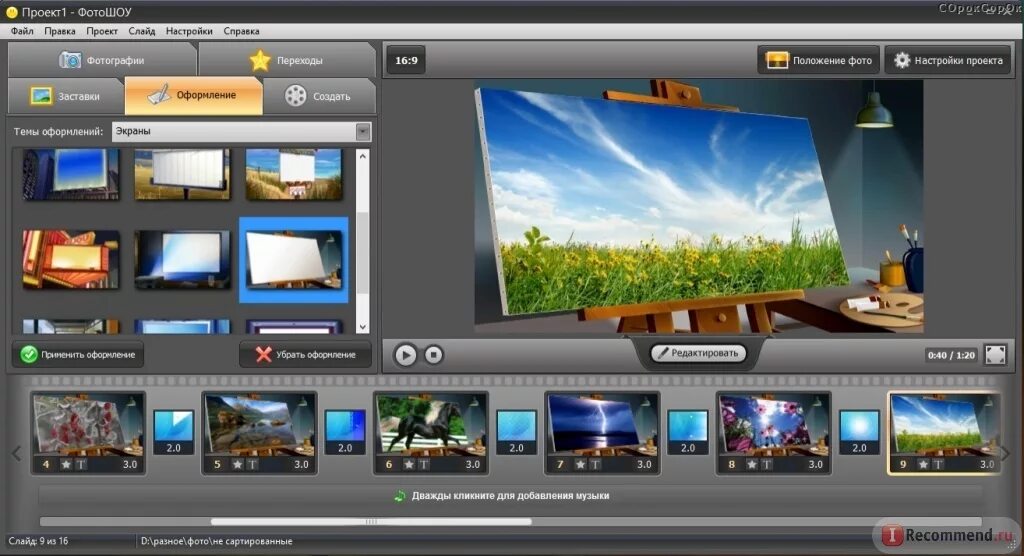
Task: Play the slideshow preview
Action: coord(406,355)
